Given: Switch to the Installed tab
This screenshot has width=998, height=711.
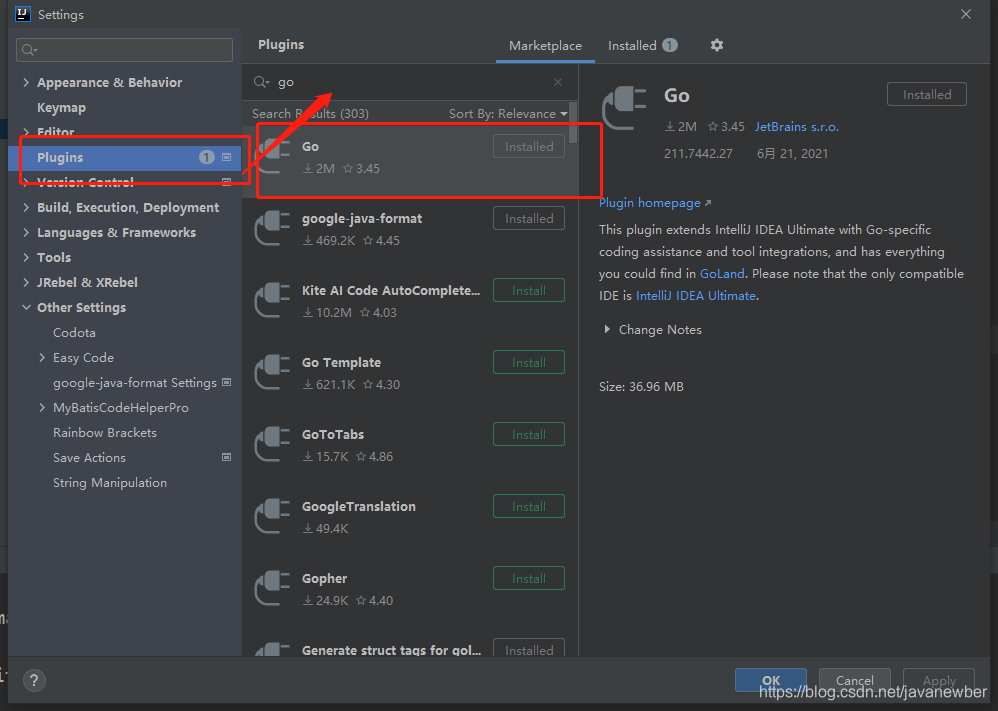Looking at the screenshot, I should (642, 46).
